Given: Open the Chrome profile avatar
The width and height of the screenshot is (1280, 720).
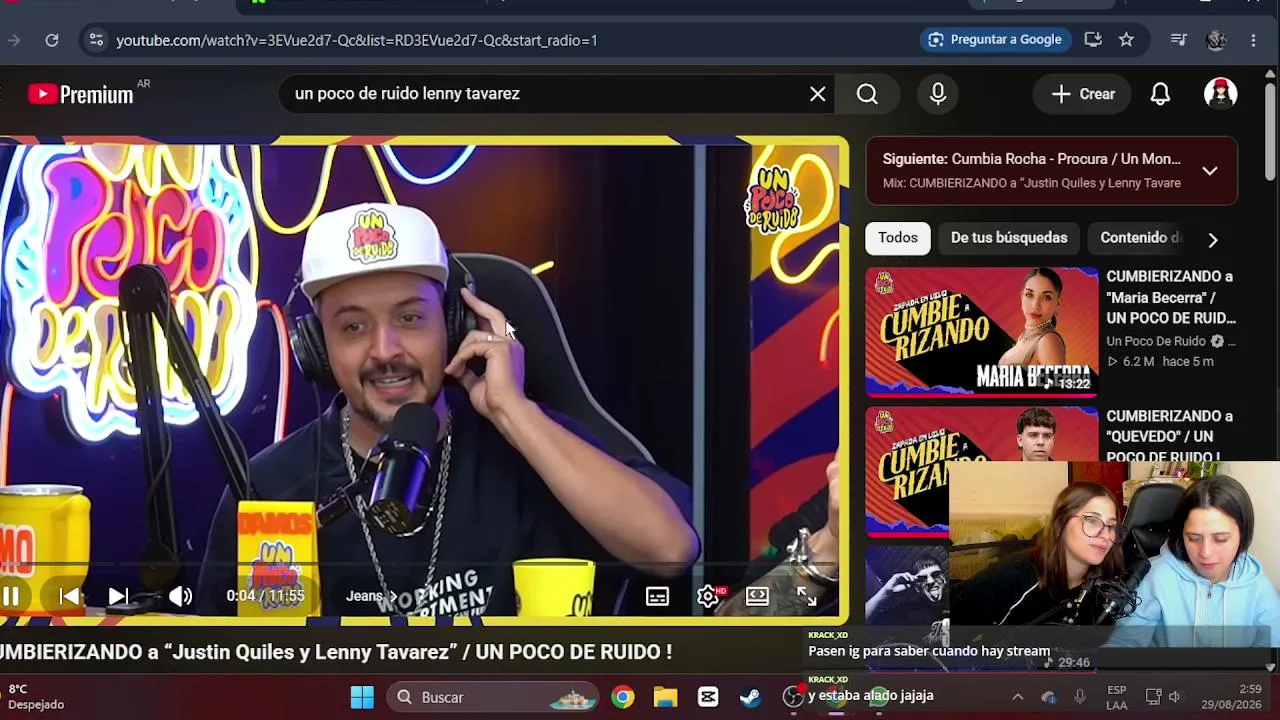Looking at the screenshot, I should (x=1216, y=40).
